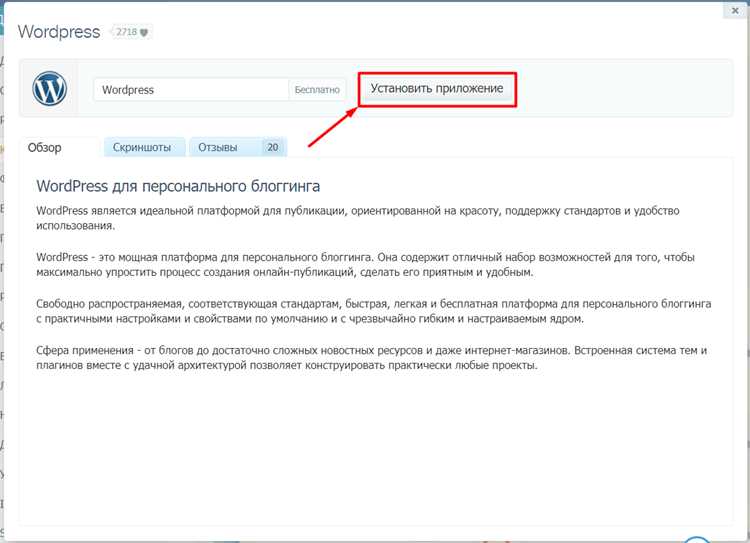Click the heading WordPress для персонального блоггинга
Image resolution: width=750 pixels, height=543 pixels.
(x=178, y=186)
